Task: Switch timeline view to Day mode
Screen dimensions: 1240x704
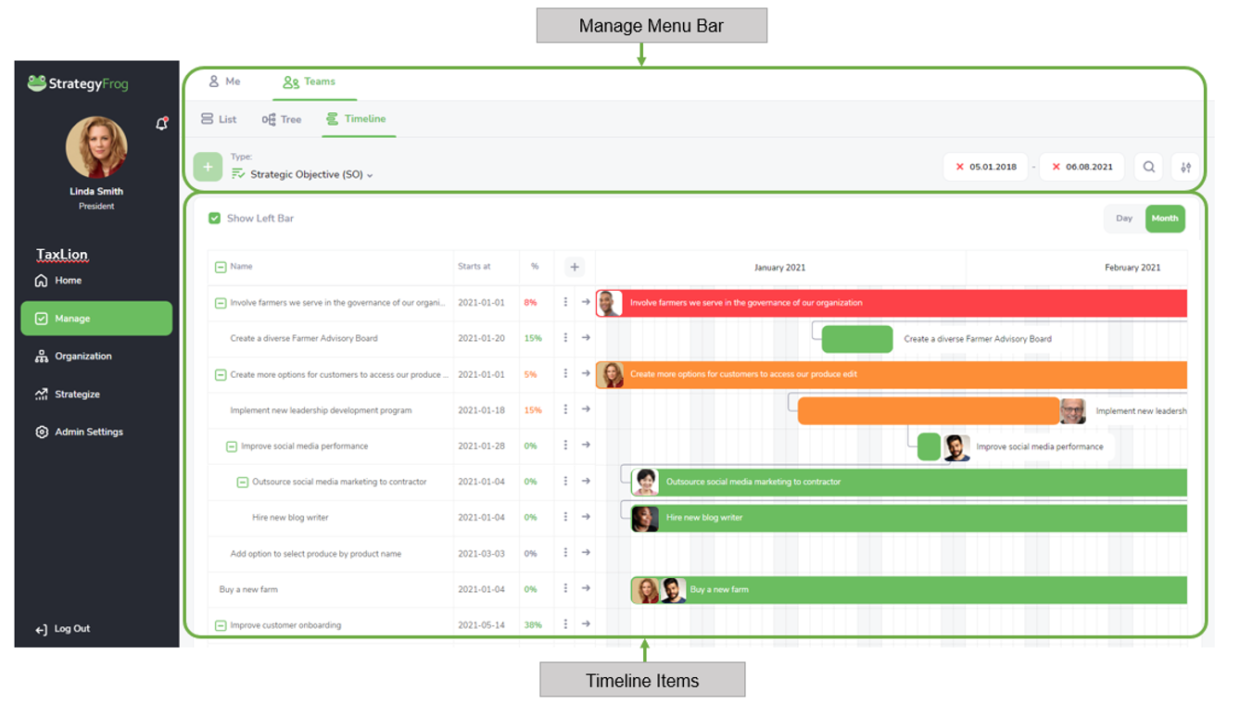Action: tap(1124, 218)
